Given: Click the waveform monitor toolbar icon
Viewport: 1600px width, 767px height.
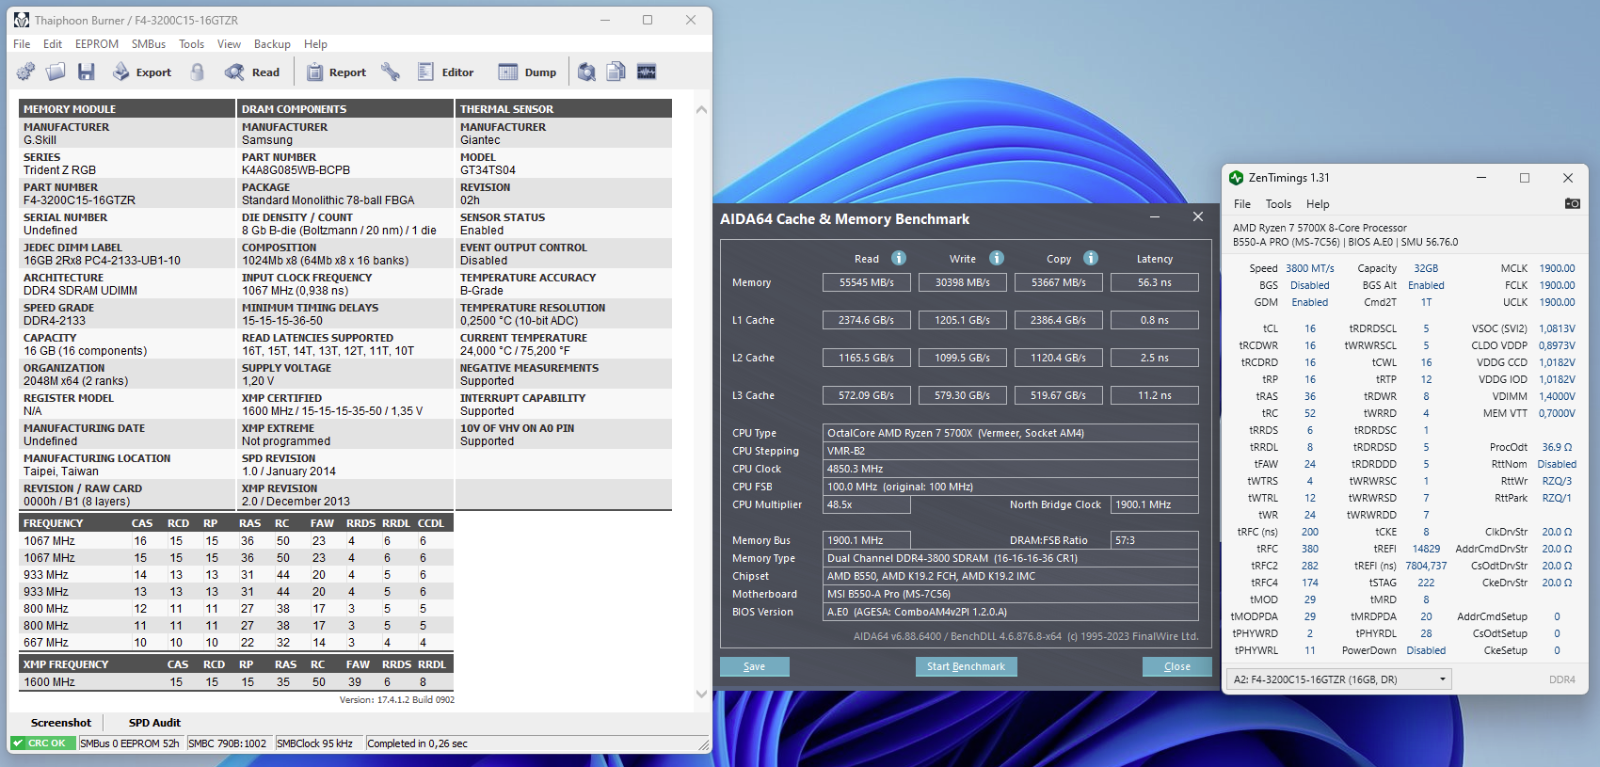Looking at the screenshot, I should point(647,72).
